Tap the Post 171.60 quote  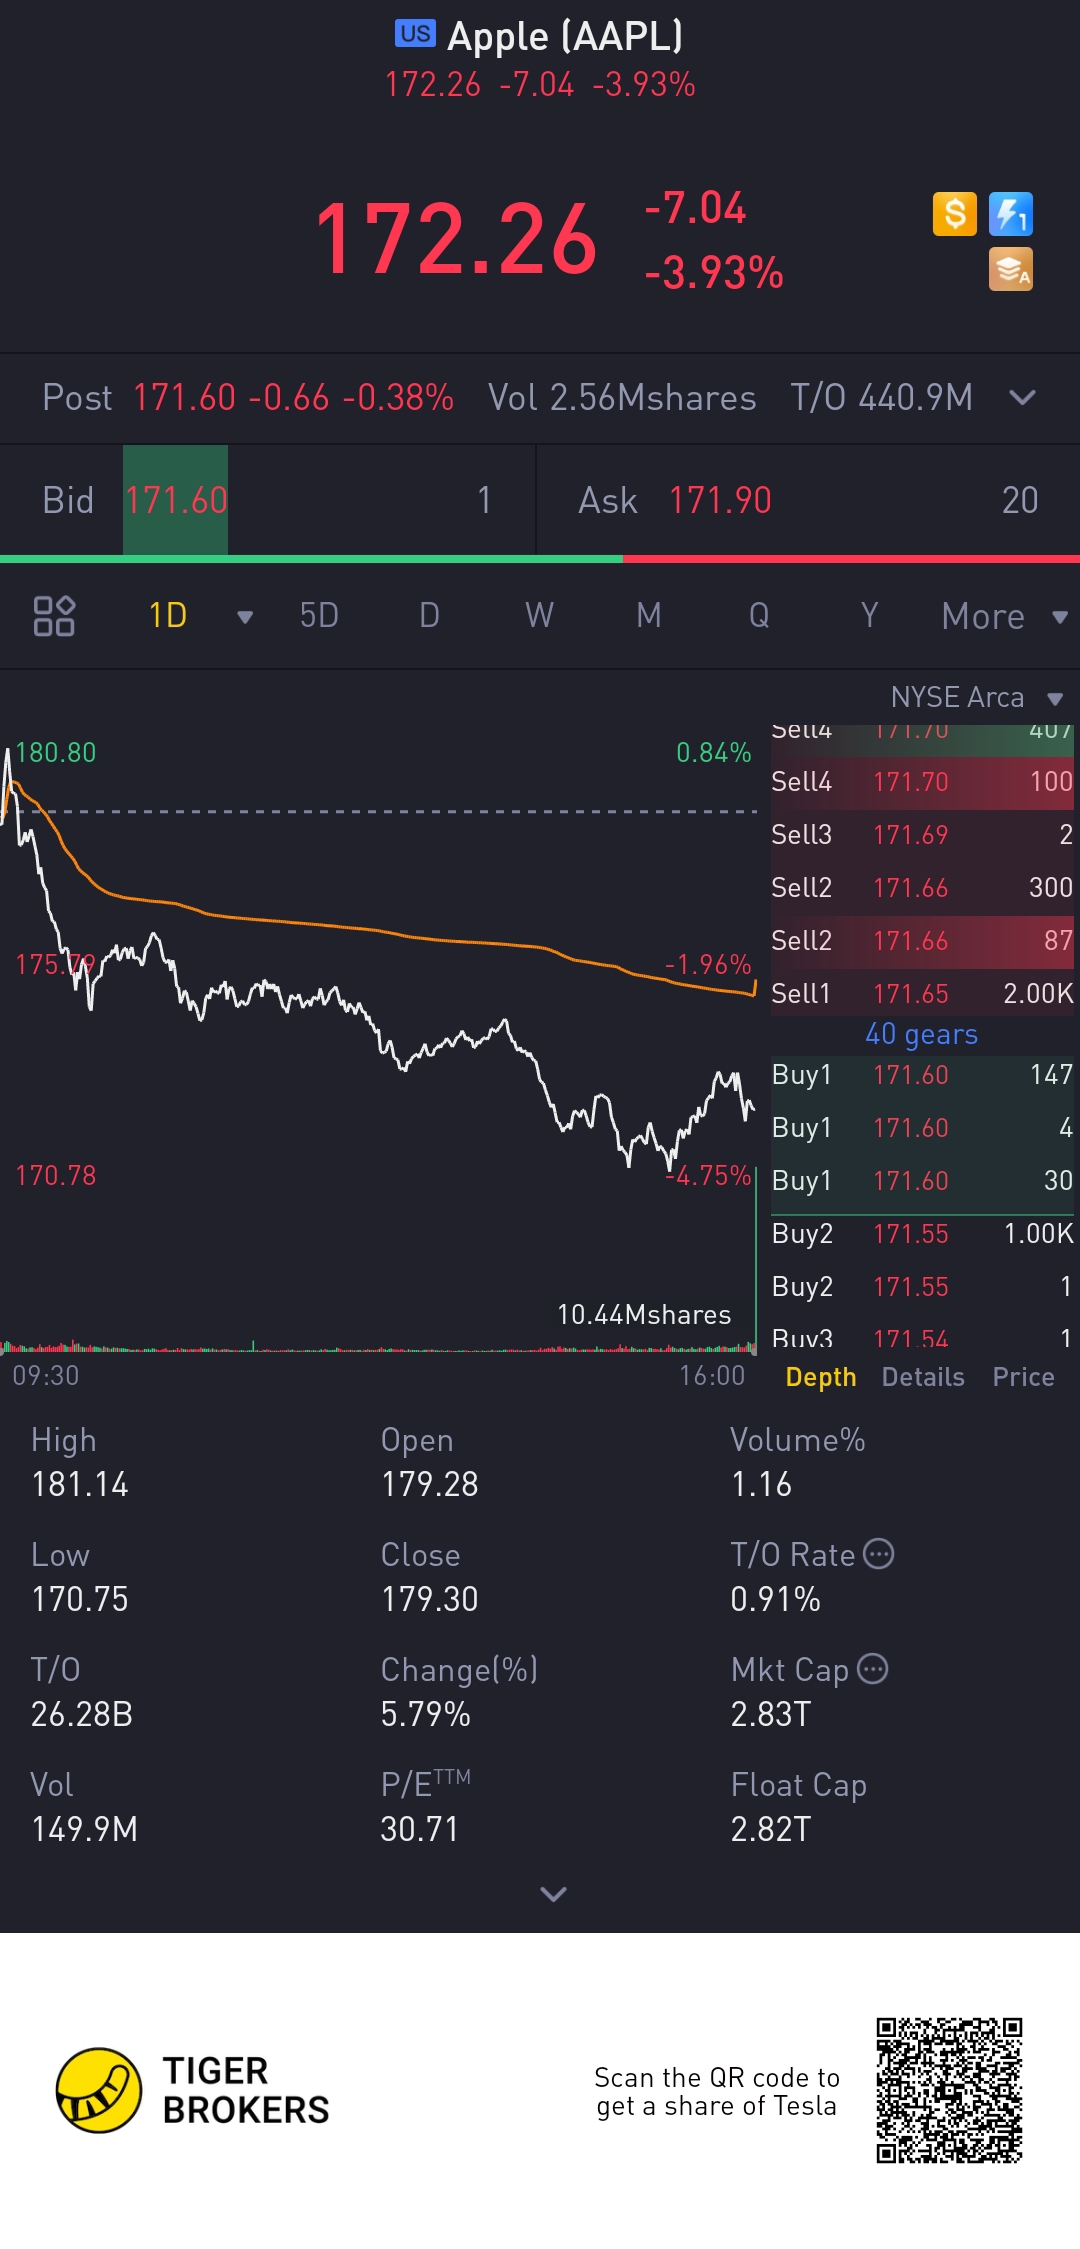coord(248,398)
